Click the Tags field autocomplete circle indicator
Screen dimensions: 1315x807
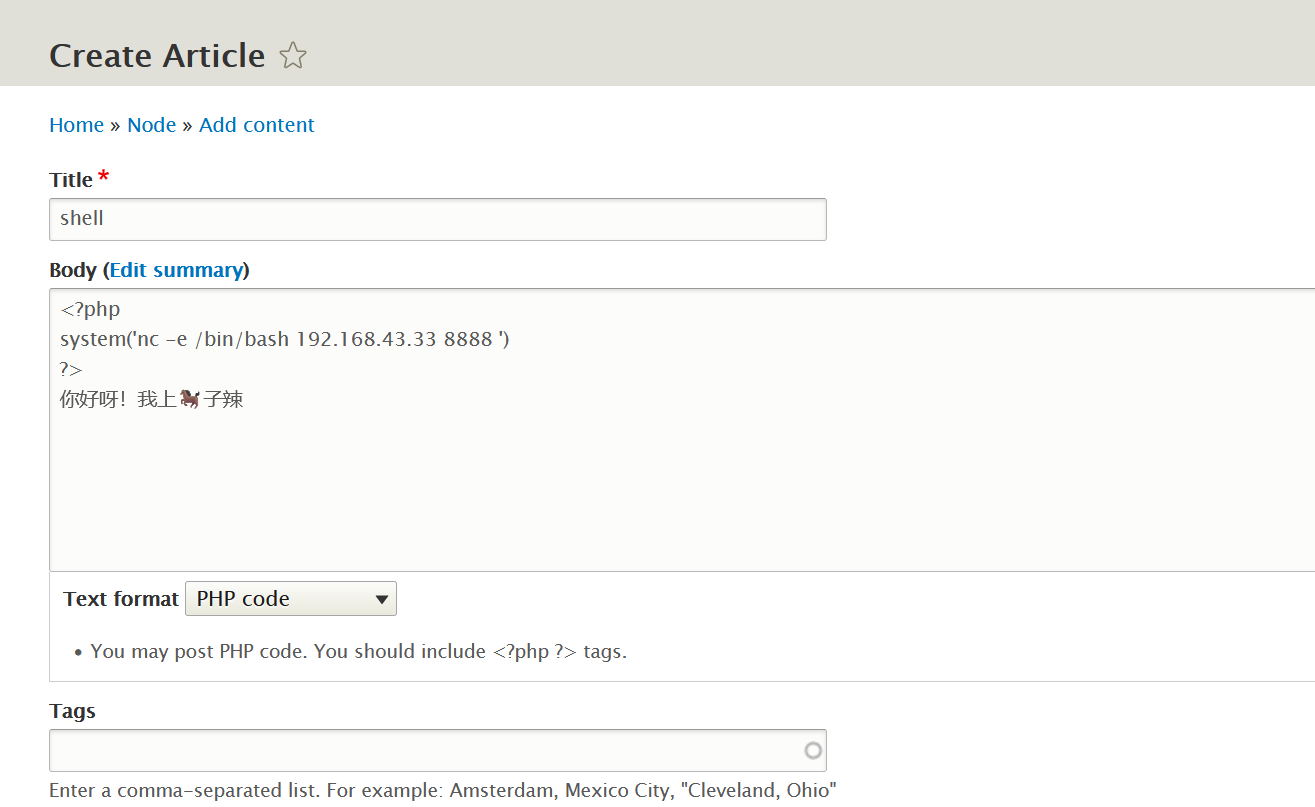pyautogui.click(x=813, y=750)
